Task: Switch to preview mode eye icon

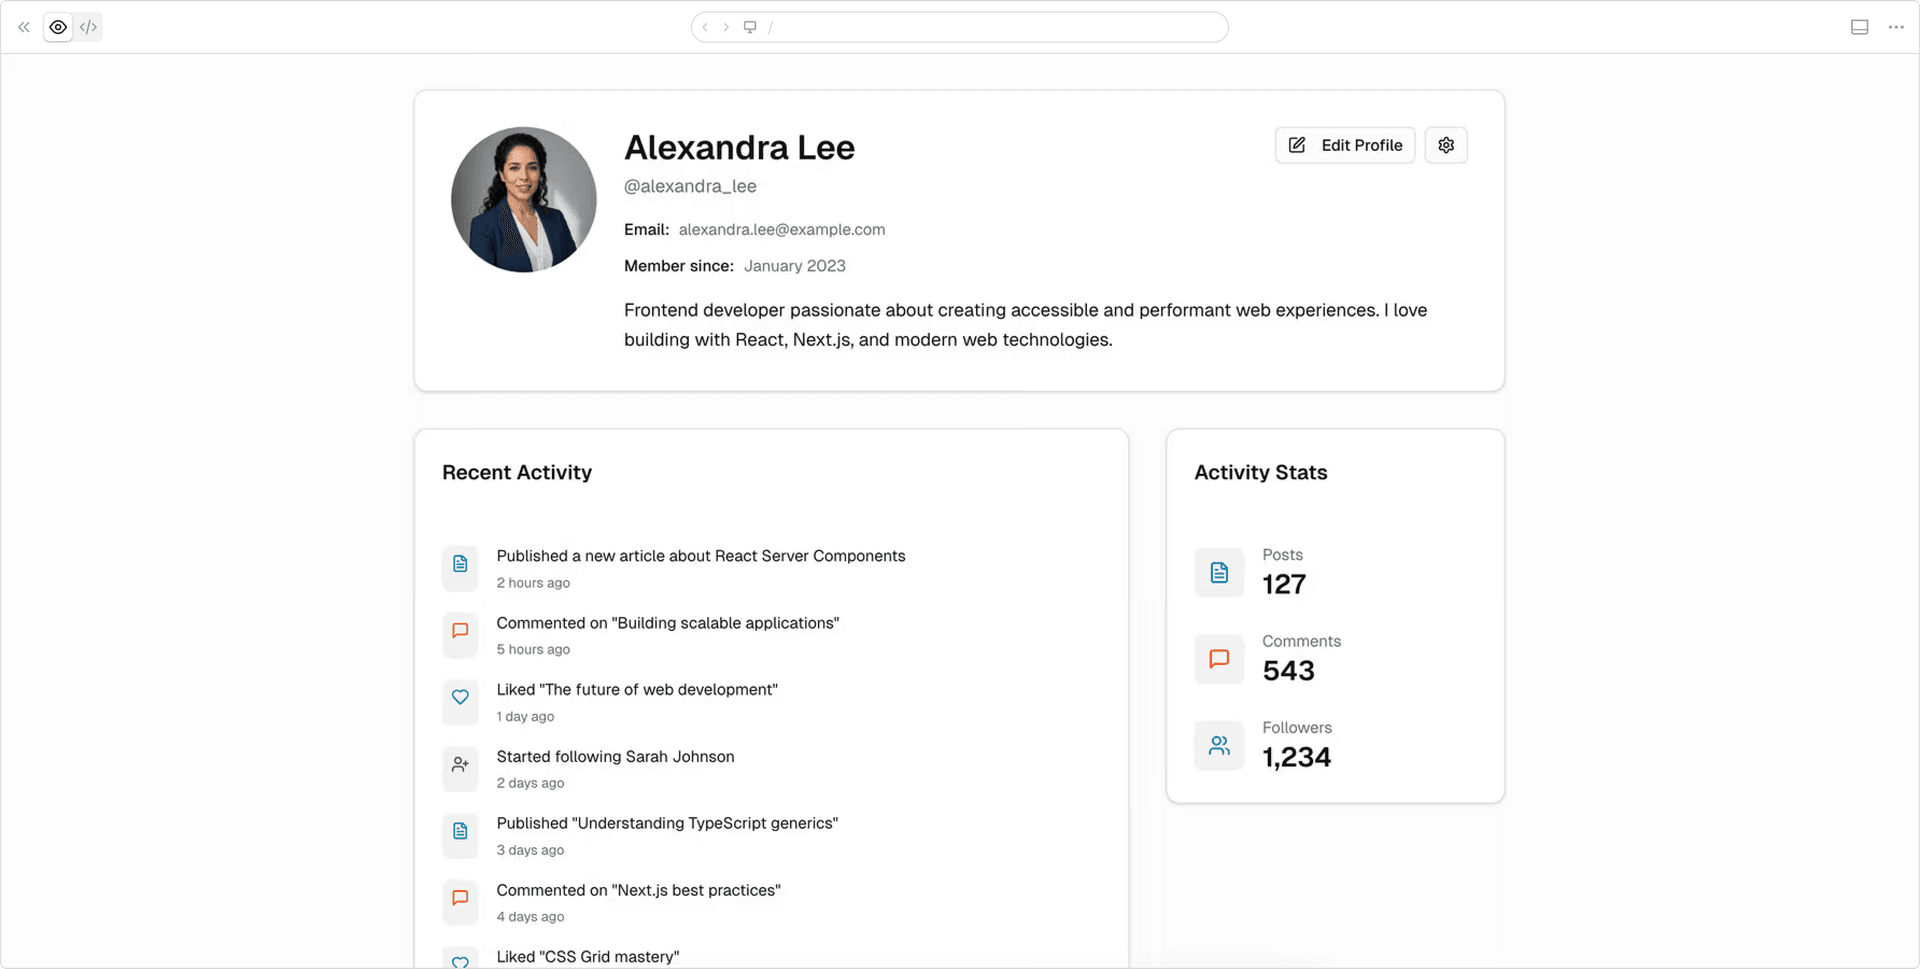Action: click(58, 27)
